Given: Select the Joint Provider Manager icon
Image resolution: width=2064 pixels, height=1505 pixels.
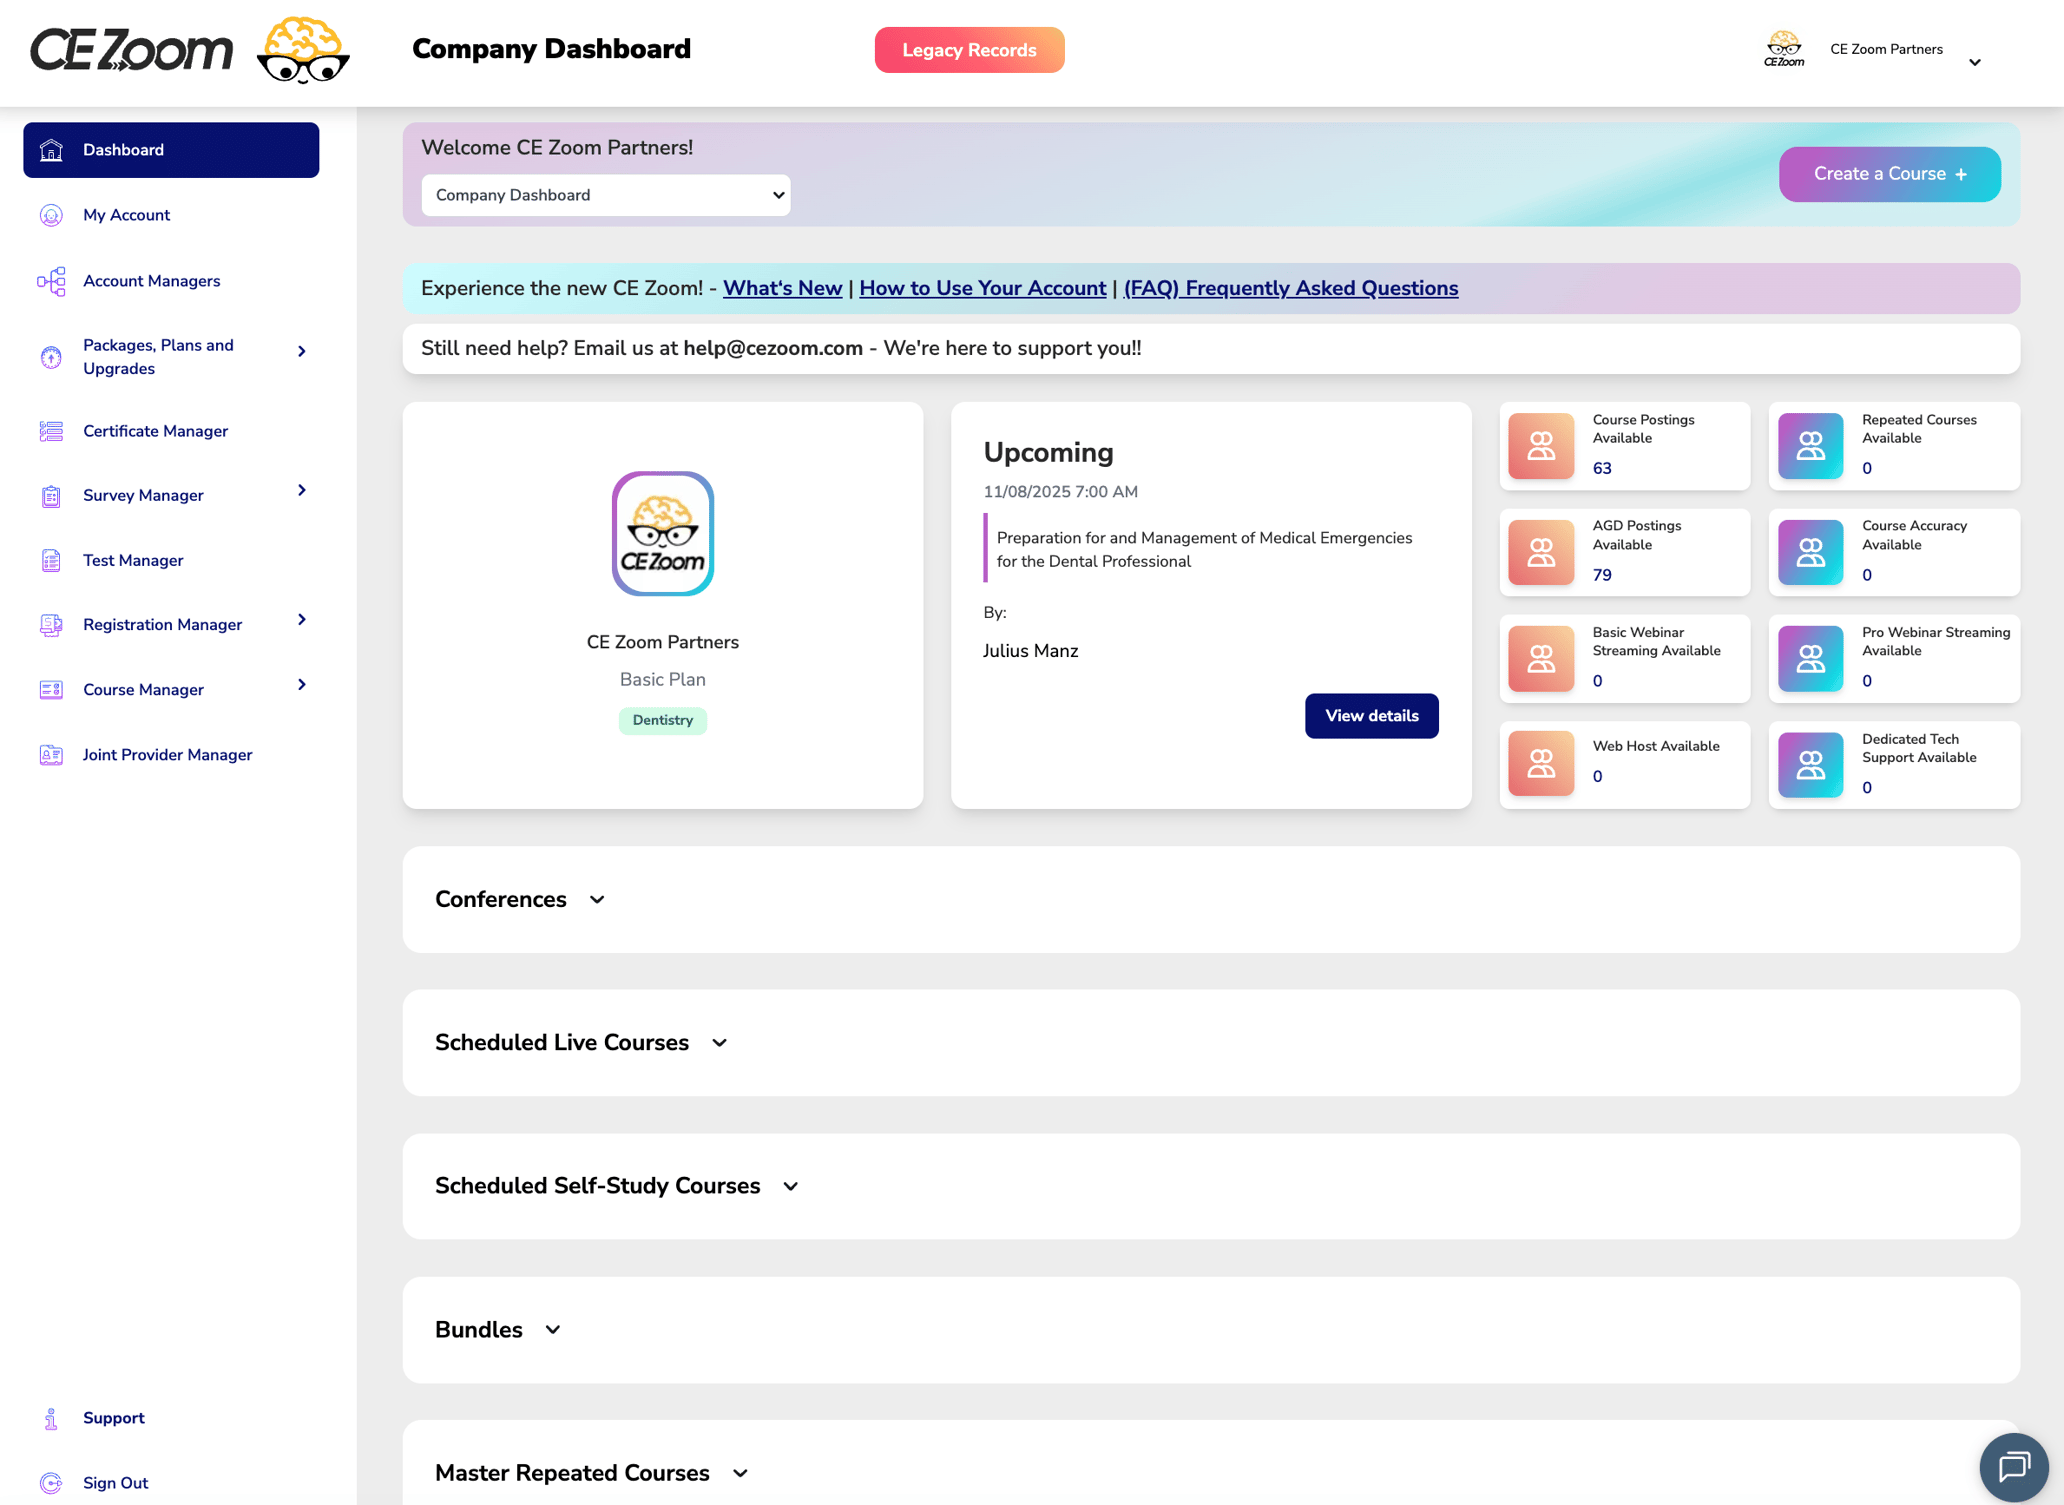Looking at the screenshot, I should [50, 754].
